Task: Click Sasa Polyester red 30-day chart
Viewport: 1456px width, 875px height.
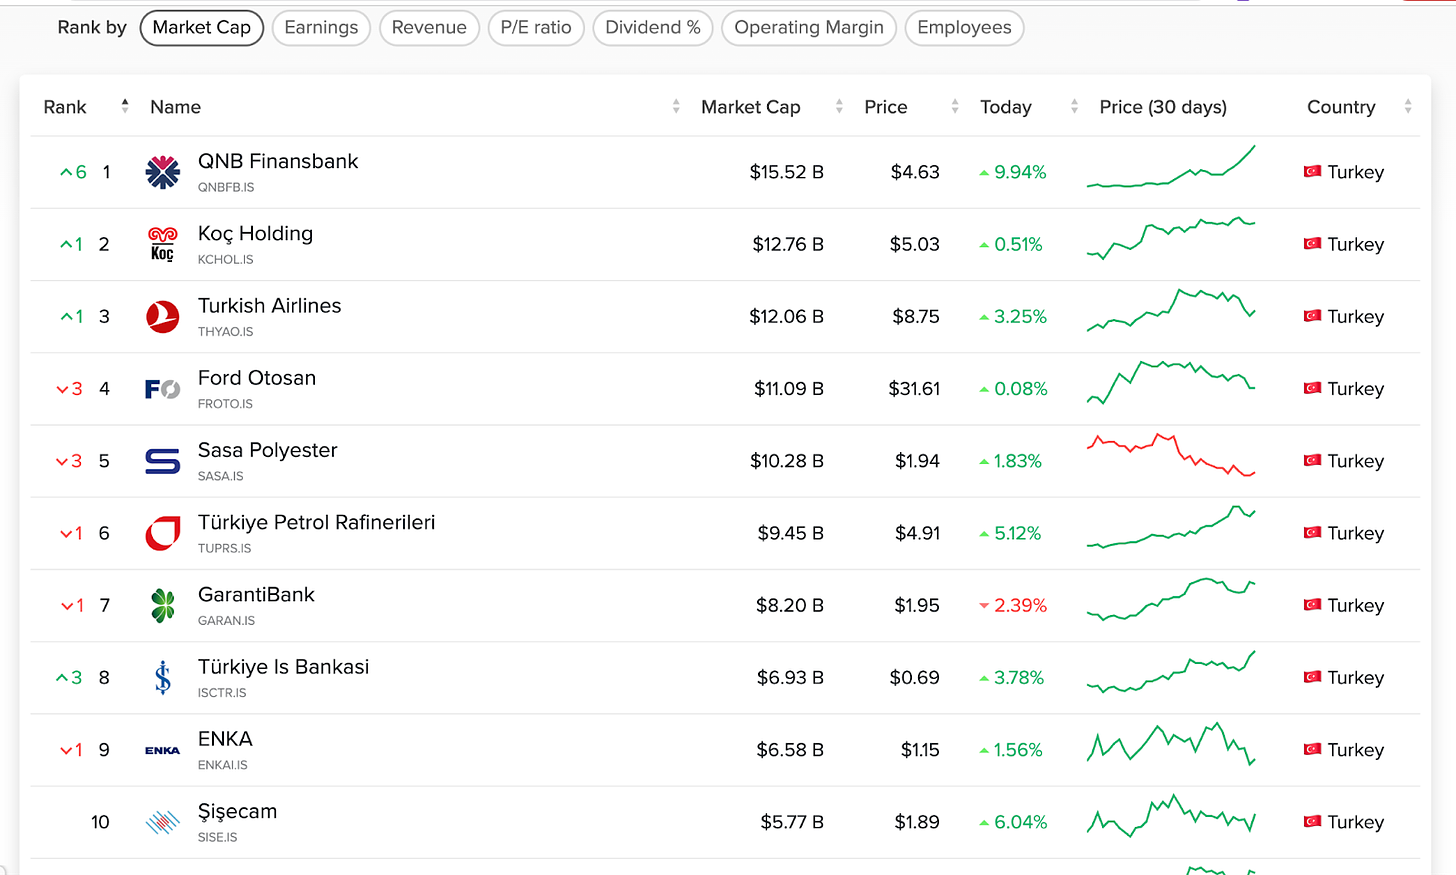Action: click(x=1171, y=455)
